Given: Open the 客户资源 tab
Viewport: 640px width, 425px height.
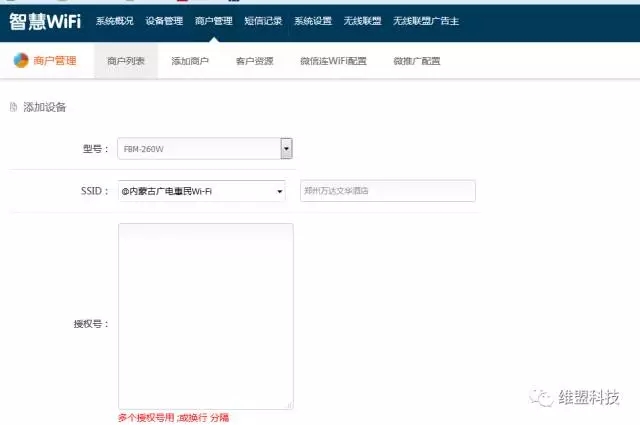Looking at the screenshot, I should (x=254, y=62).
